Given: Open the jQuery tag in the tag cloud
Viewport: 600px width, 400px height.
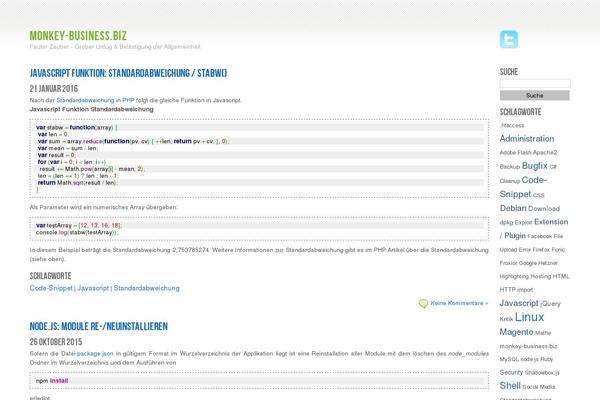Looking at the screenshot, I should tap(550, 304).
